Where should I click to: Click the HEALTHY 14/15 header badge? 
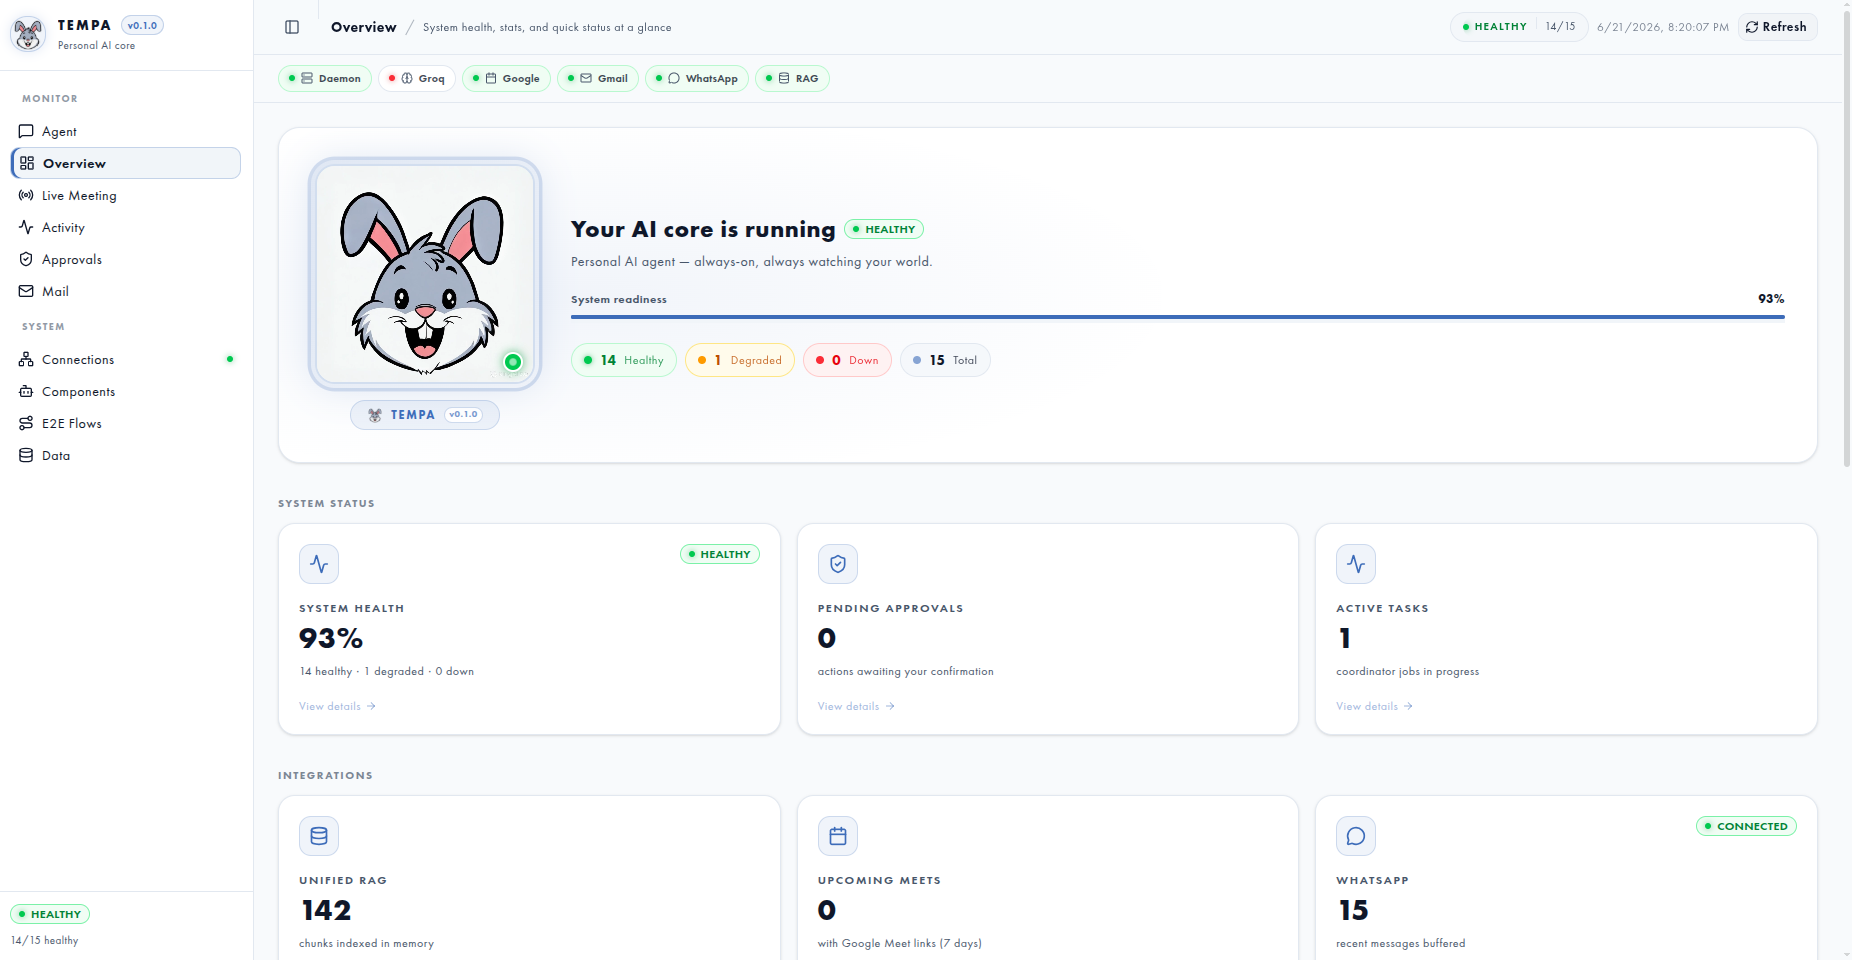[1519, 27]
